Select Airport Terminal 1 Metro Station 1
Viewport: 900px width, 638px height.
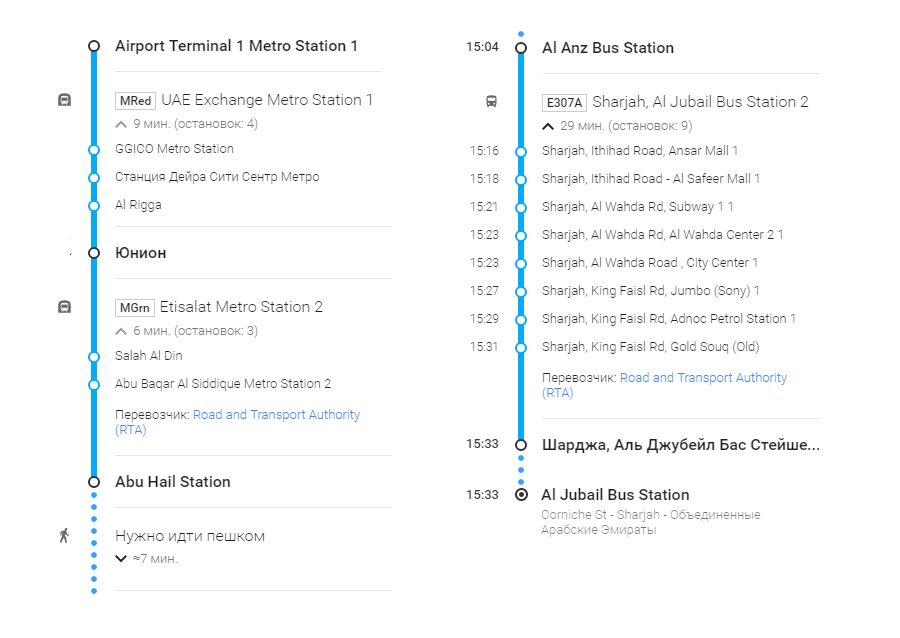pyautogui.click(x=236, y=46)
